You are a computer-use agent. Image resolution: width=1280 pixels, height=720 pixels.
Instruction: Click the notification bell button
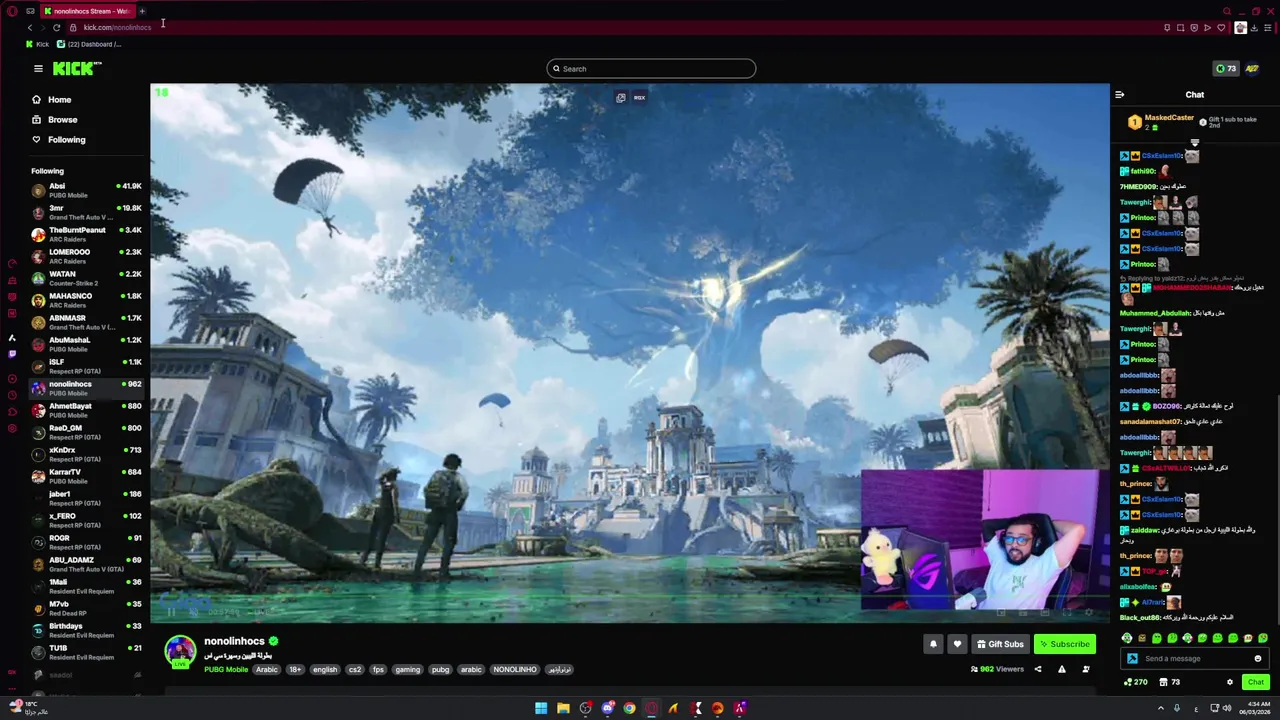(x=933, y=644)
